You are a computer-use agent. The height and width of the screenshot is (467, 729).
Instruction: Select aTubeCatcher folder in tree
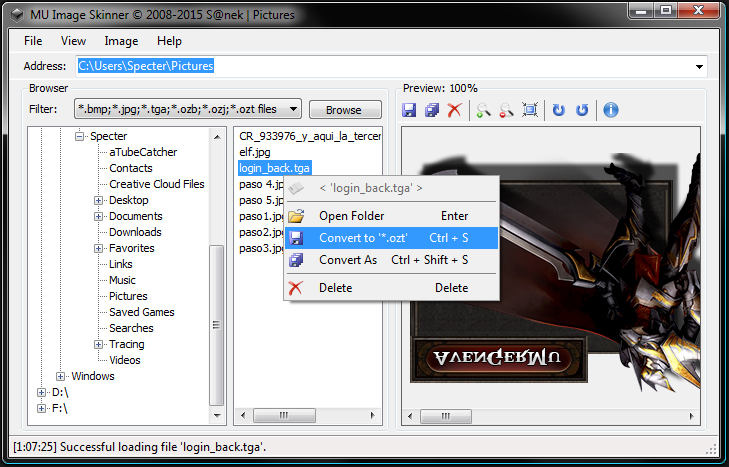(143, 152)
